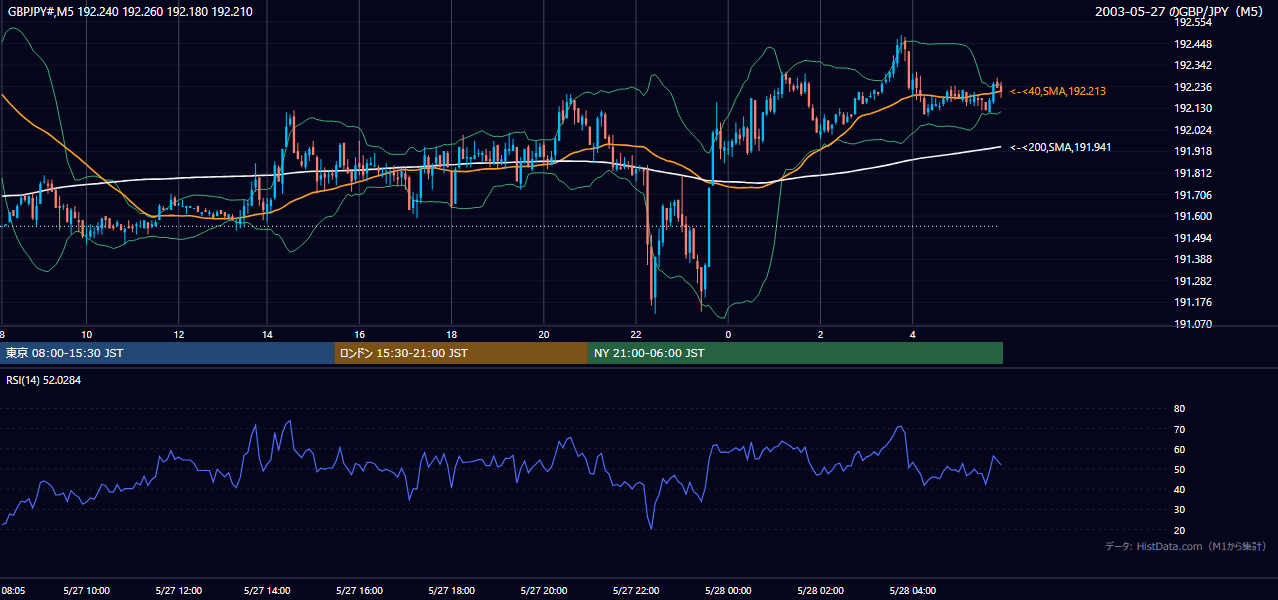Image resolution: width=1278 pixels, height=600 pixels.
Task: Click hour label 22 under the price chart
Action: tap(636, 334)
